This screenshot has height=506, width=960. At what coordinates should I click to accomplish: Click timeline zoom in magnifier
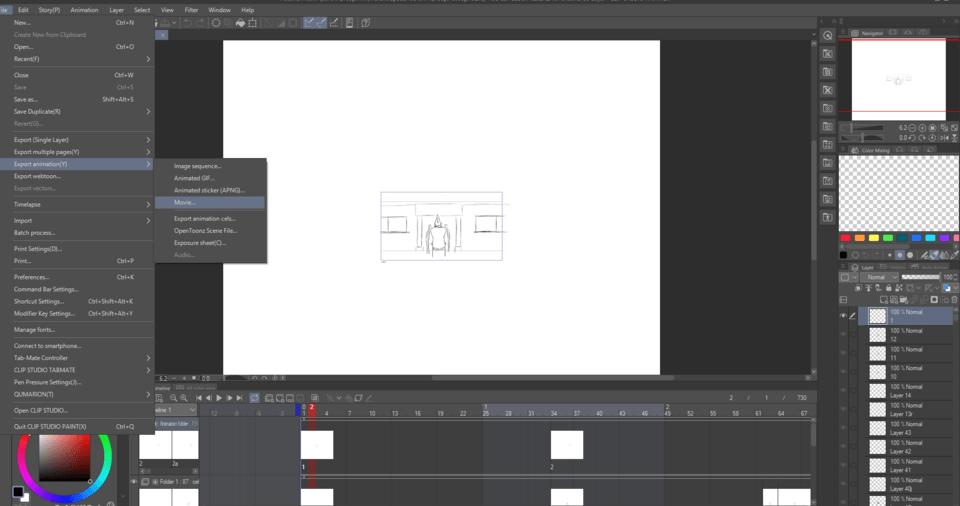point(184,398)
